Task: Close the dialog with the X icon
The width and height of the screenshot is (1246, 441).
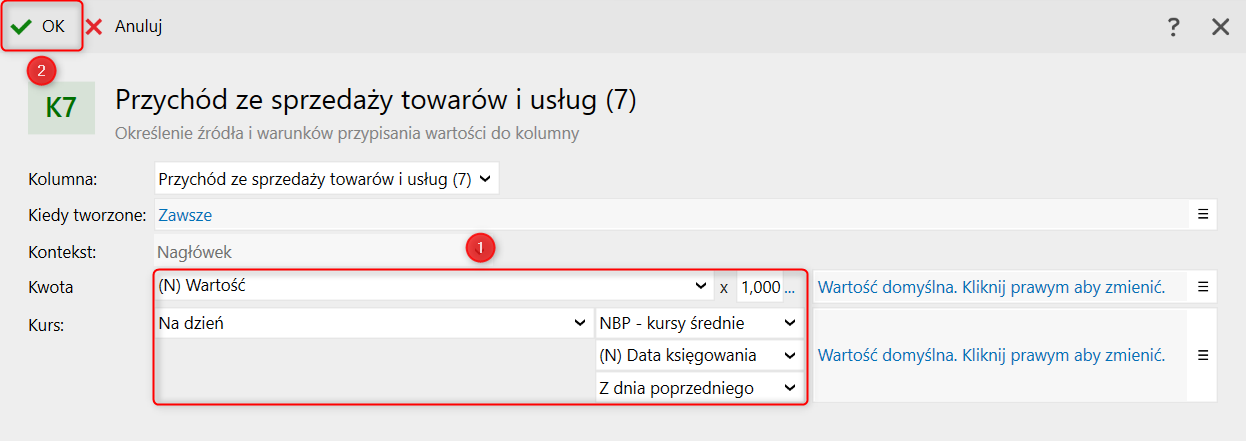Action: click(1220, 28)
